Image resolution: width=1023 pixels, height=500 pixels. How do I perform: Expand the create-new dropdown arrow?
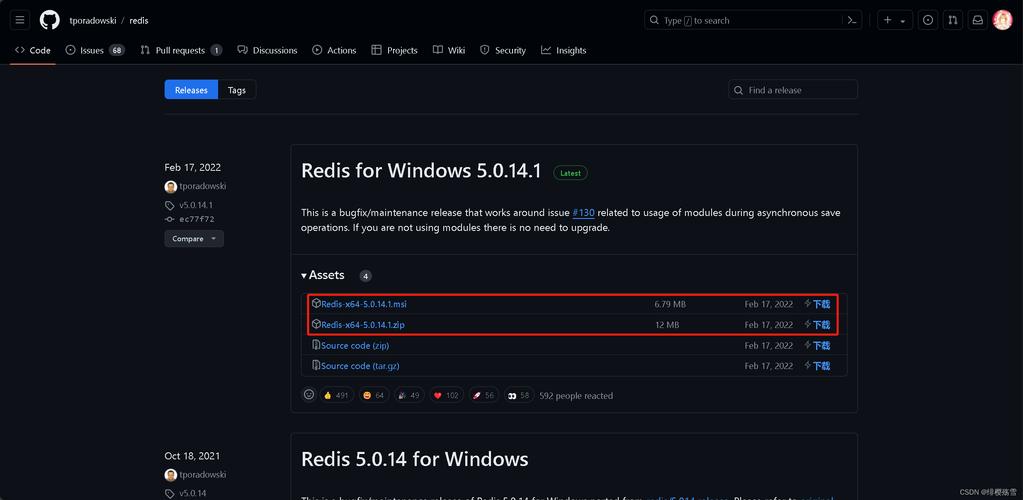903,21
